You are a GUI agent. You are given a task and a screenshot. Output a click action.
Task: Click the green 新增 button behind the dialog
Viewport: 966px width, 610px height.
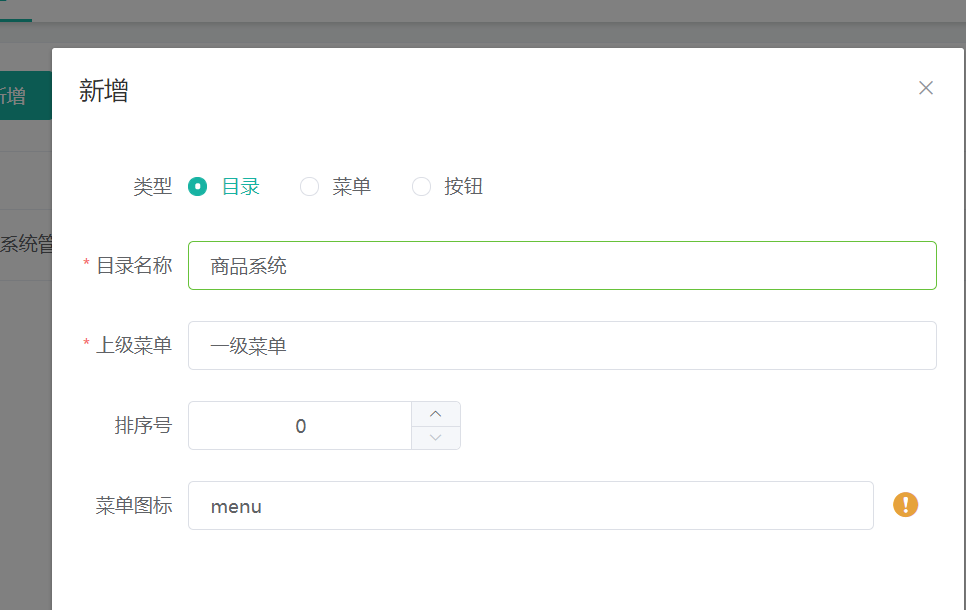[x=25, y=96]
